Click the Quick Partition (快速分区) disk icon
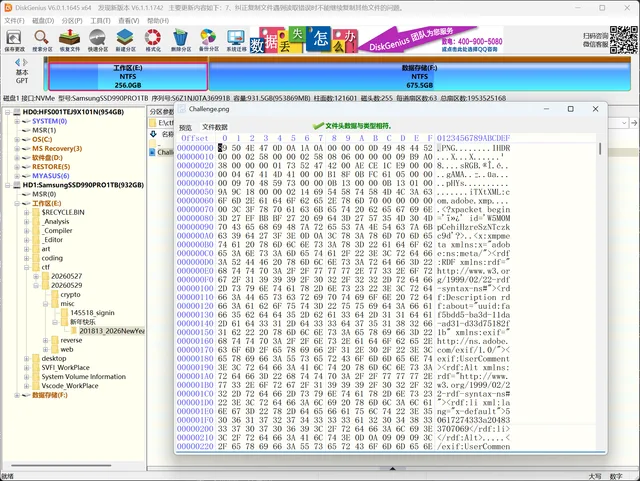The width and height of the screenshot is (640, 481). pos(98,38)
